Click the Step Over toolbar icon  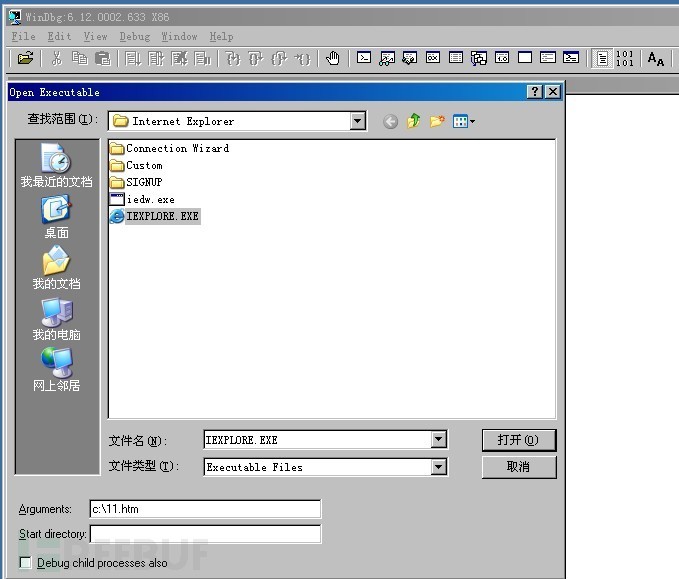point(256,58)
